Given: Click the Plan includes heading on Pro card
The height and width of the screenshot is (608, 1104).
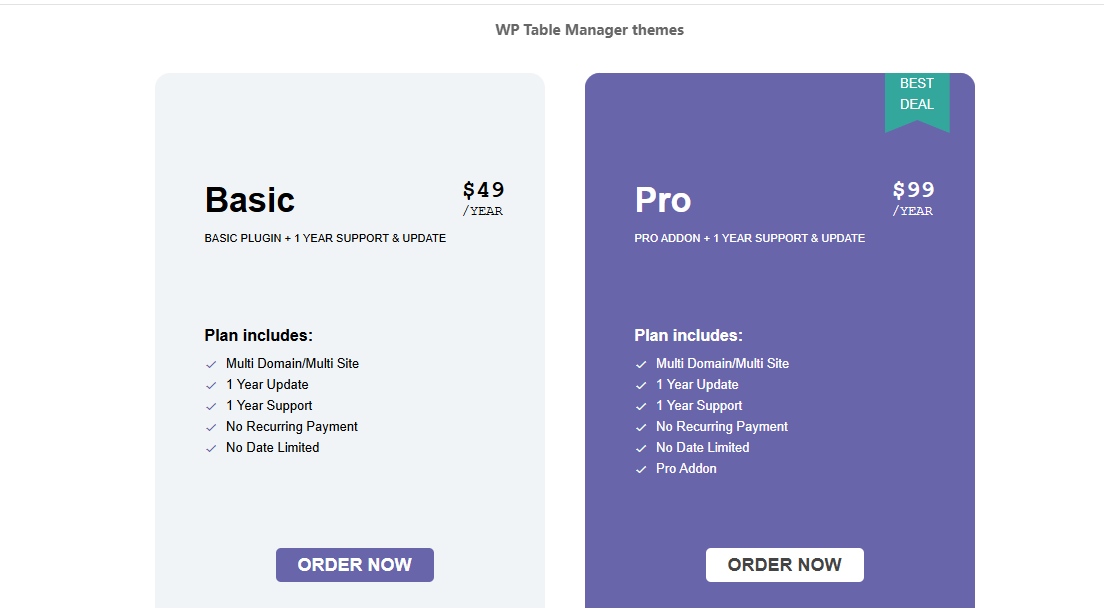Looking at the screenshot, I should (687, 335).
